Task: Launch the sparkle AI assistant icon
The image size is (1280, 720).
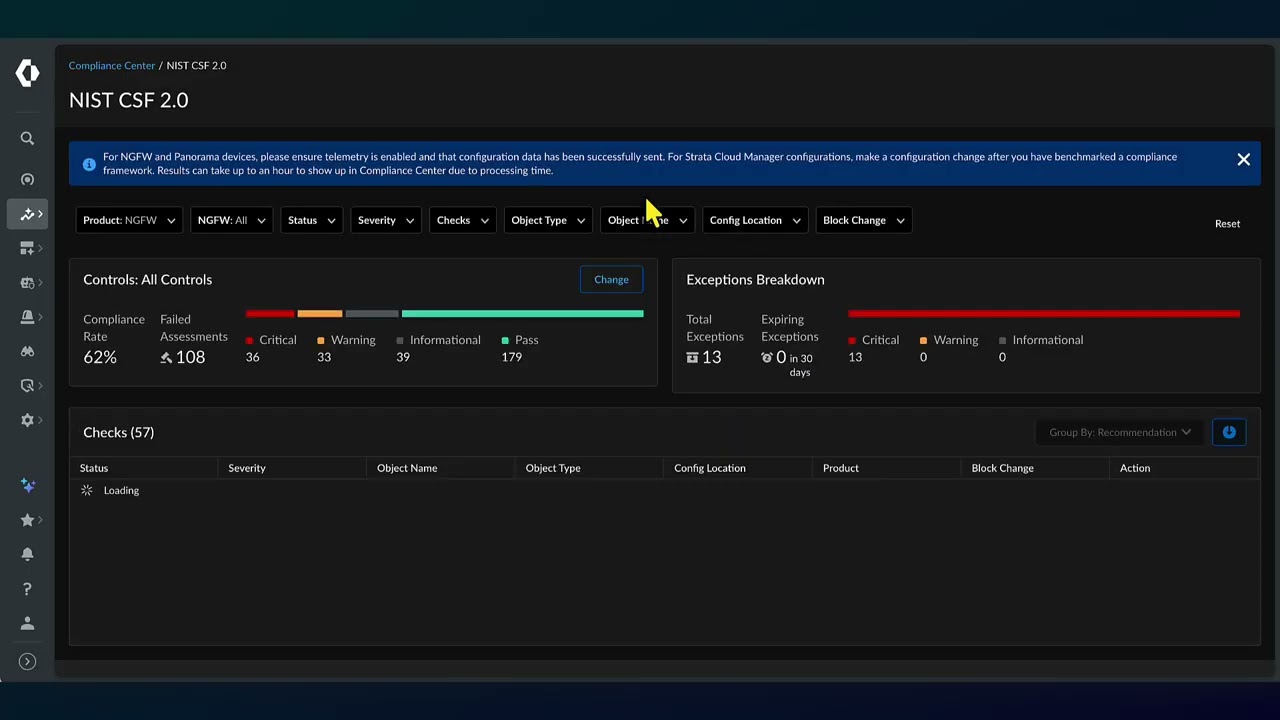Action: click(x=27, y=486)
